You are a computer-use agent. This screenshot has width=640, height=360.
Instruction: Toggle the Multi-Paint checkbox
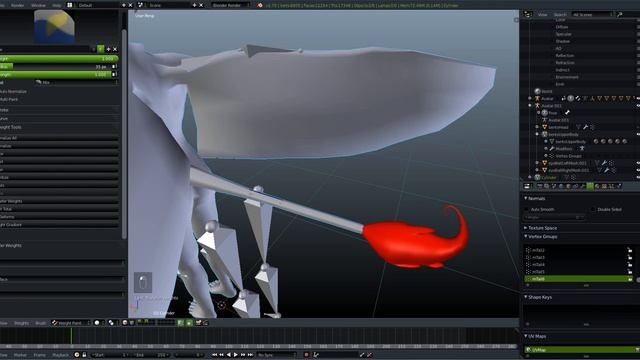click(x=9, y=99)
